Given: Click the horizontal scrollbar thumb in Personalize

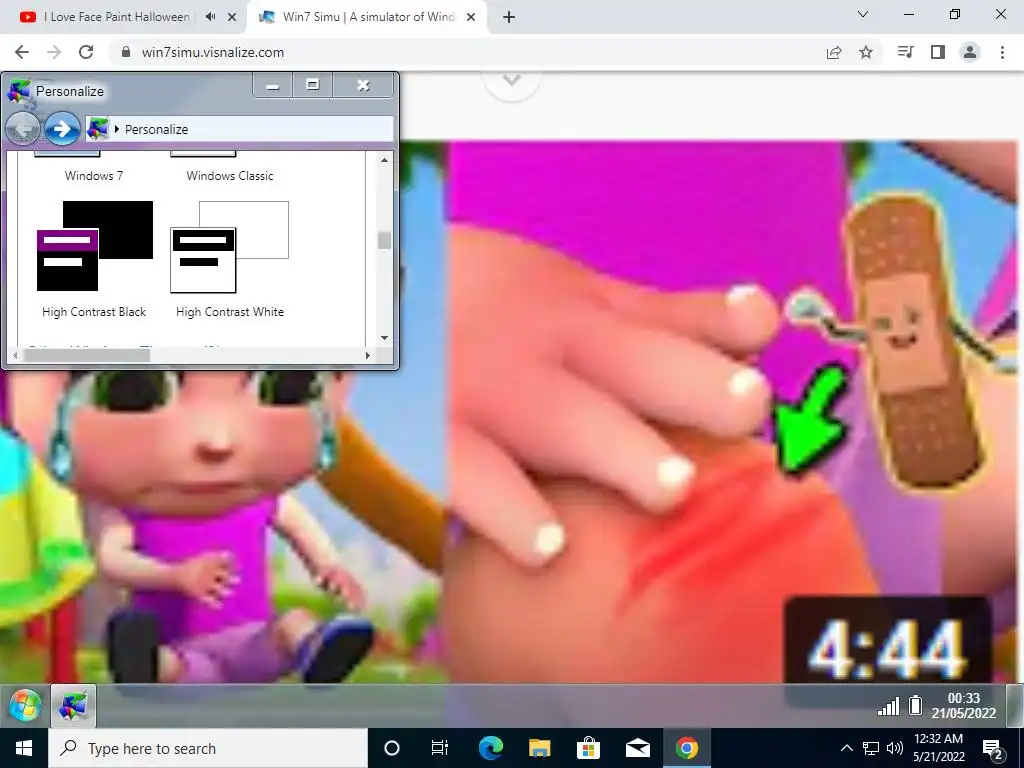Looking at the screenshot, I should tap(87, 355).
